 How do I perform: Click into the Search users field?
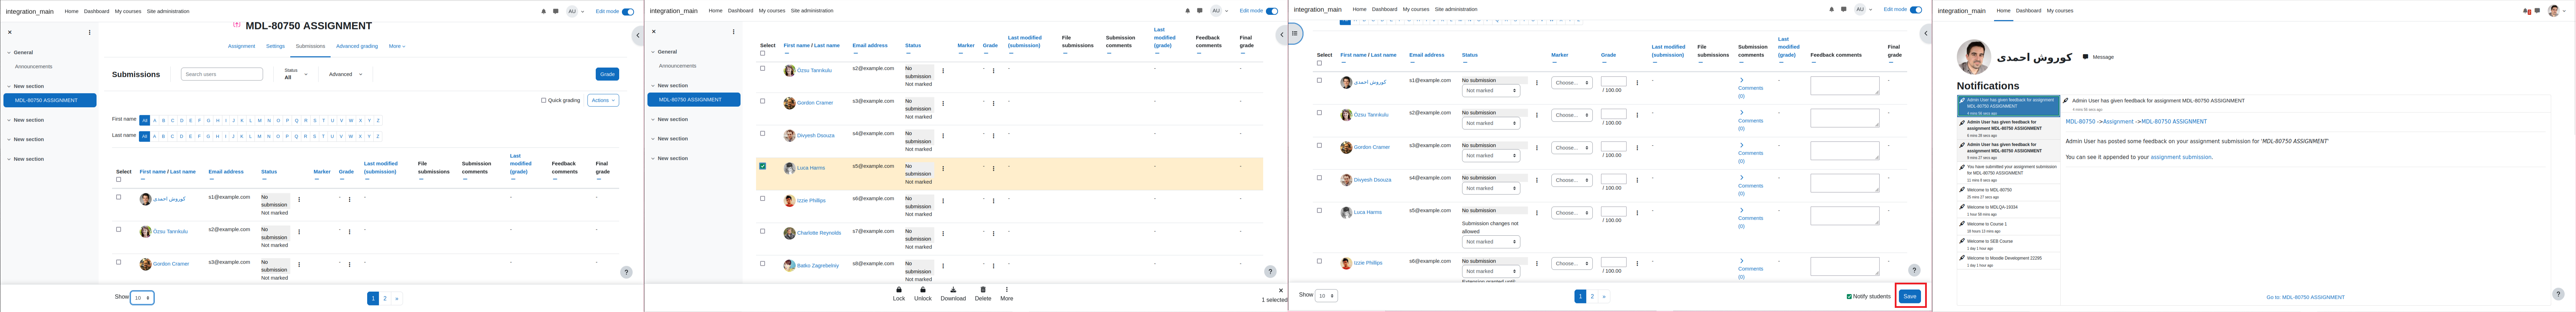(x=222, y=74)
